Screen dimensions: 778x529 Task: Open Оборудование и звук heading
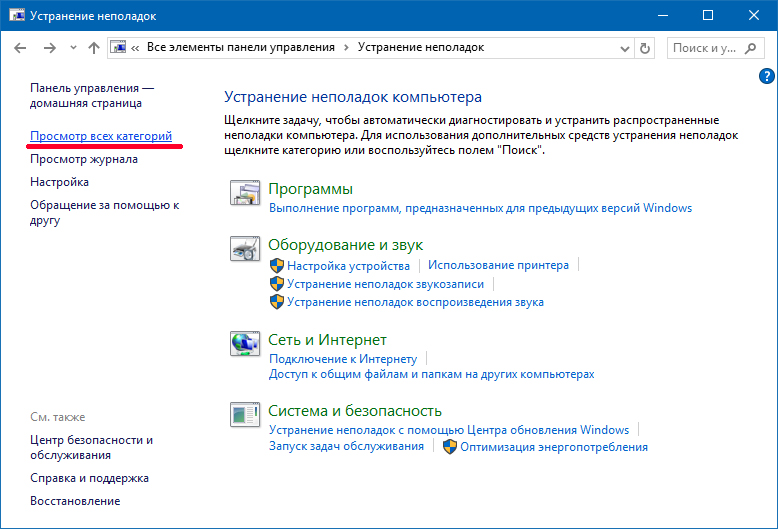tap(346, 245)
